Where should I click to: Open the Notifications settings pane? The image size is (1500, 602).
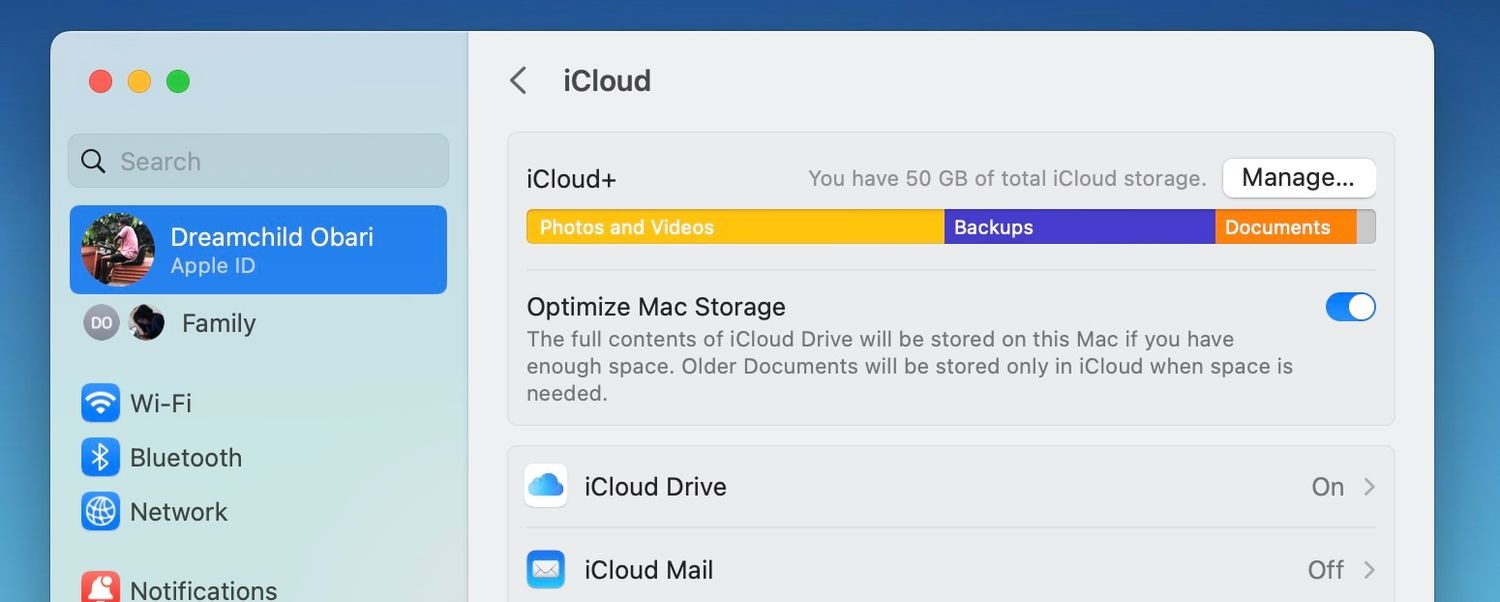click(x=258, y=588)
